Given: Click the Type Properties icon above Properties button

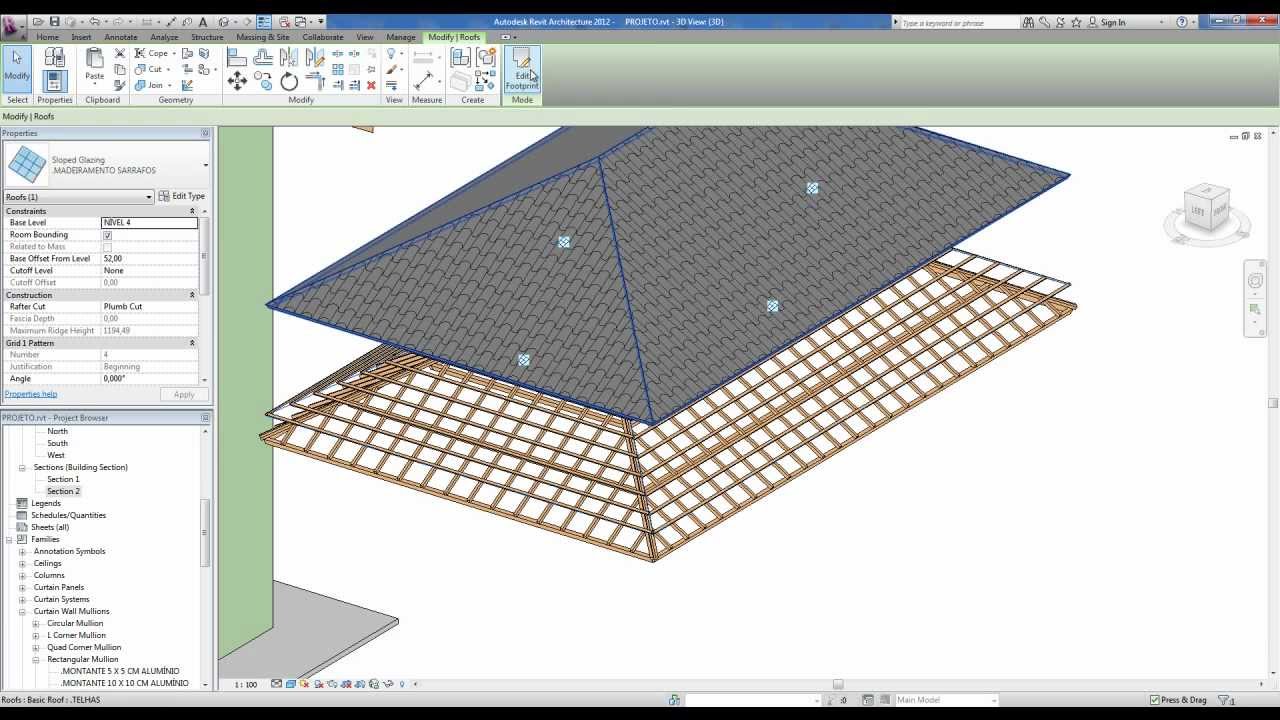Looking at the screenshot, I should point(55,58).
